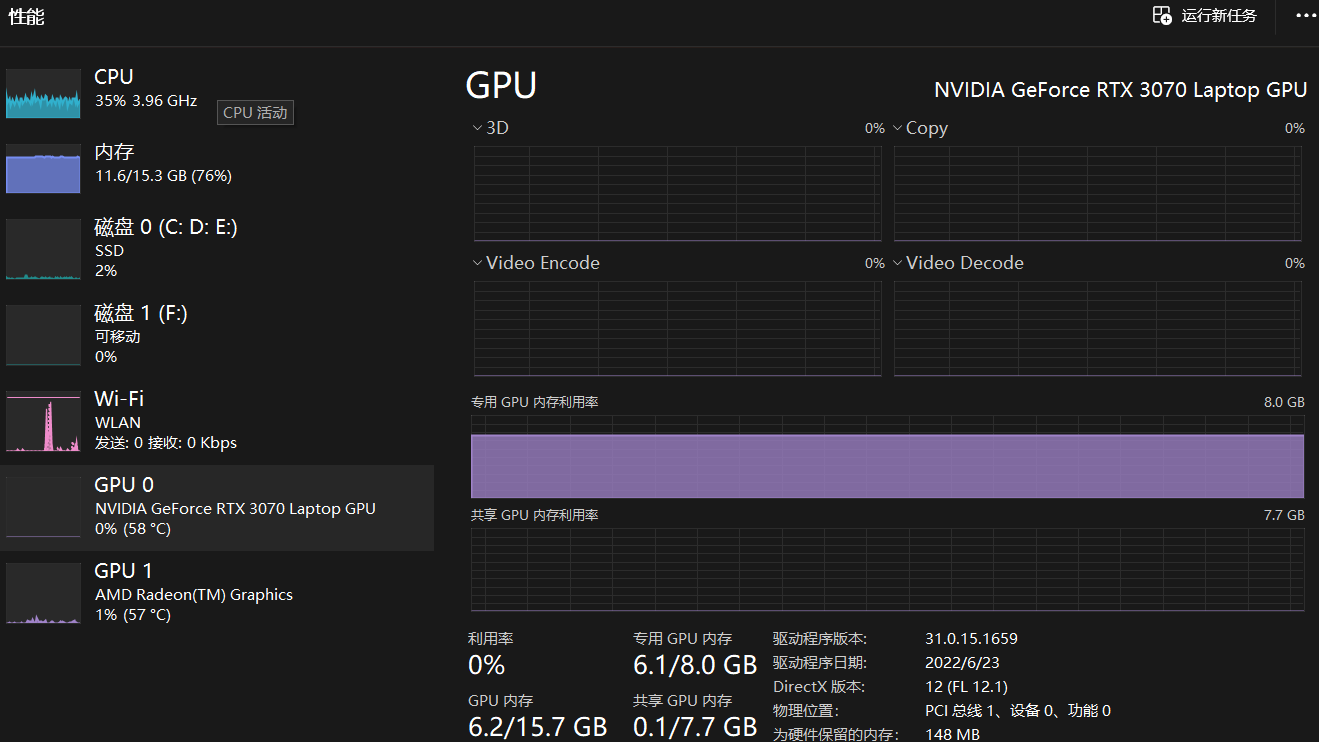Open the CPU performance entry
This screenshot has width=1319, height=742.
coord(217,94)
